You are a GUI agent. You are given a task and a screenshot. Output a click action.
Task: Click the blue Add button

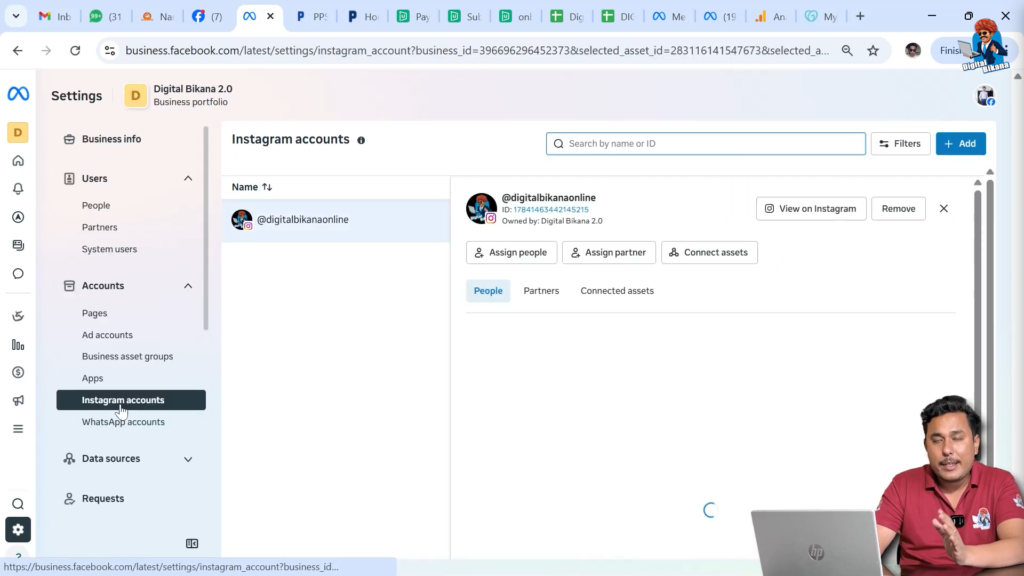pos(960,143)
